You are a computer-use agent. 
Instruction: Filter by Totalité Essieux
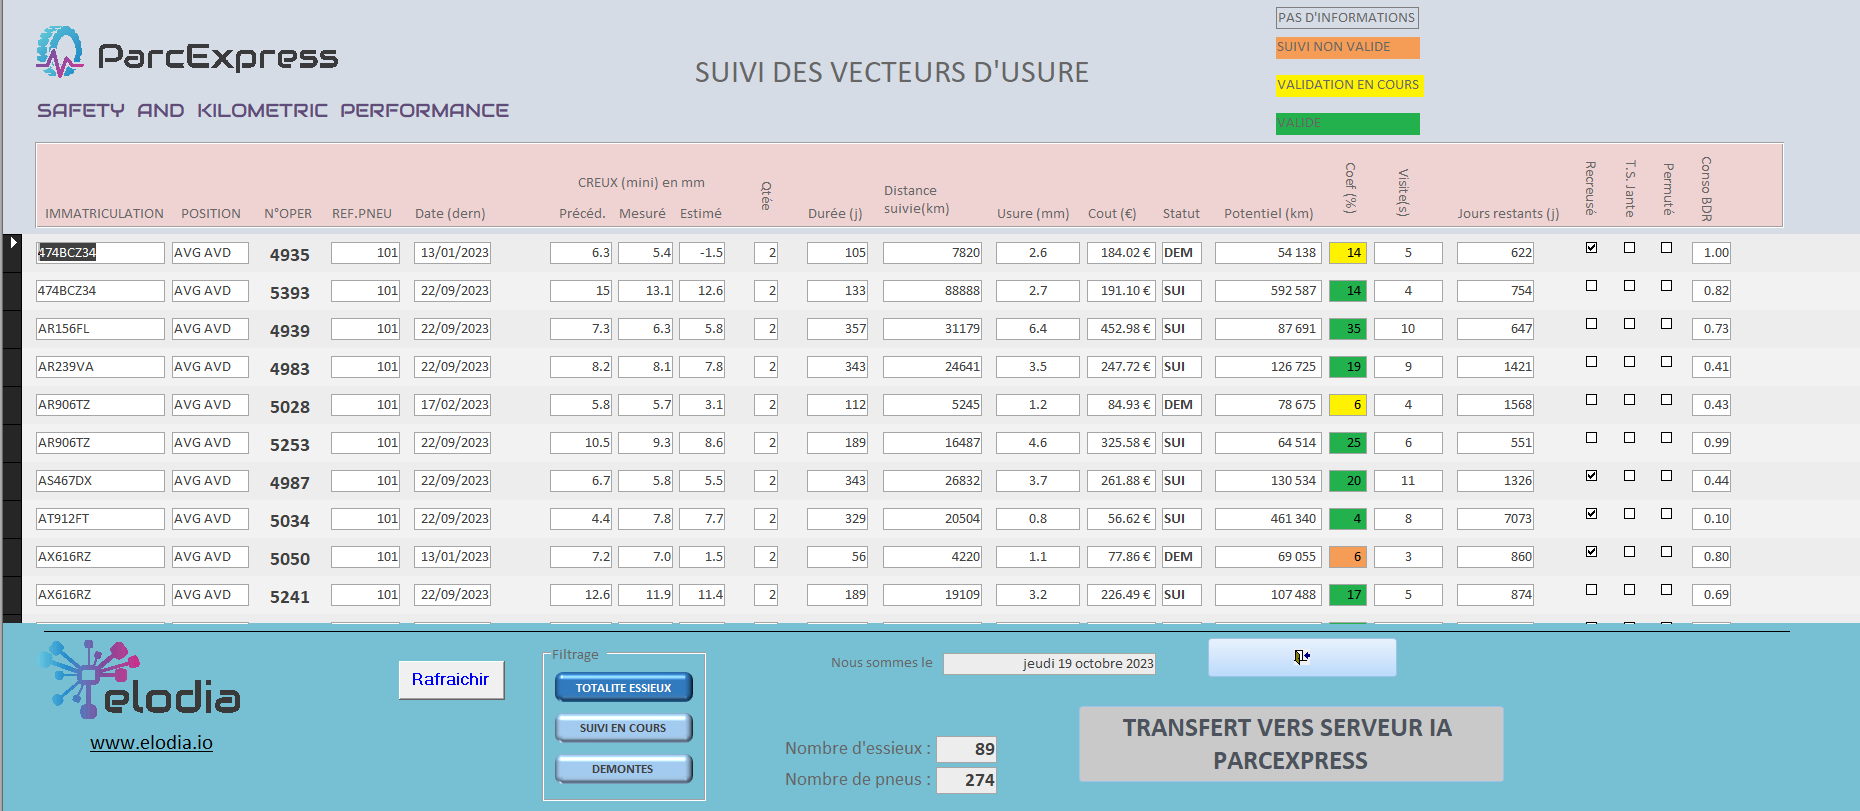pyautogui.click(x=623, y=688)
